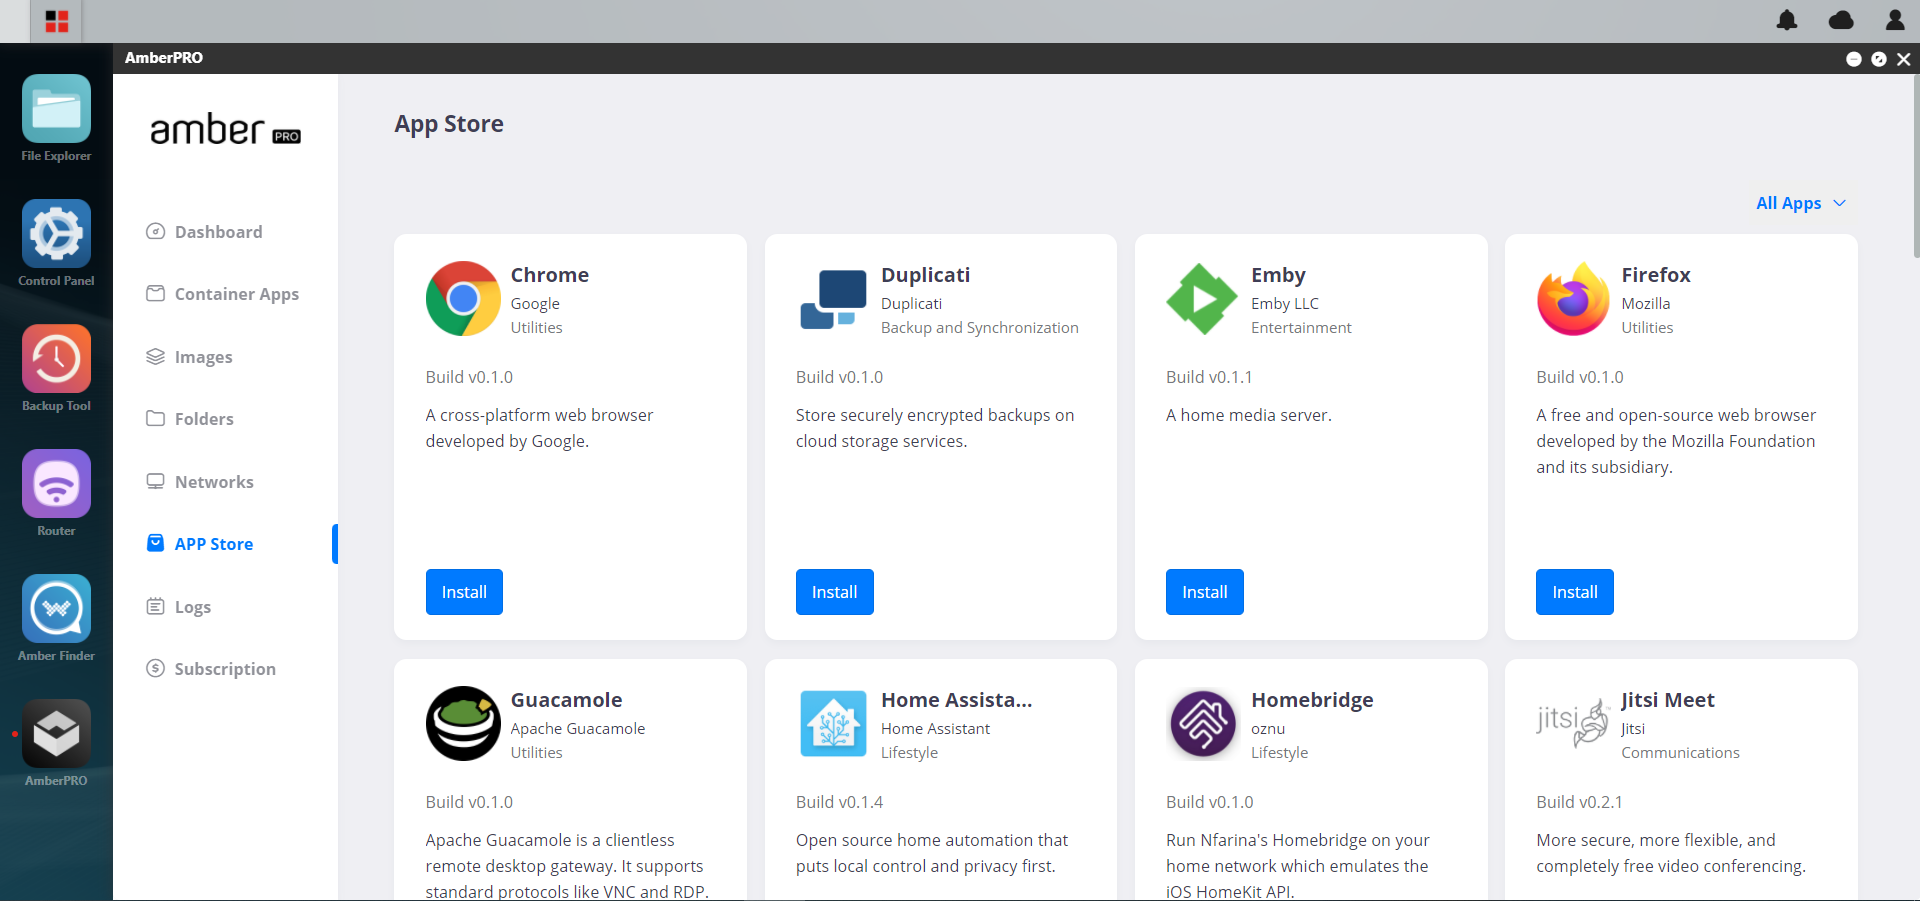Click "oznu" publisher text

(x=1268, y=729)
